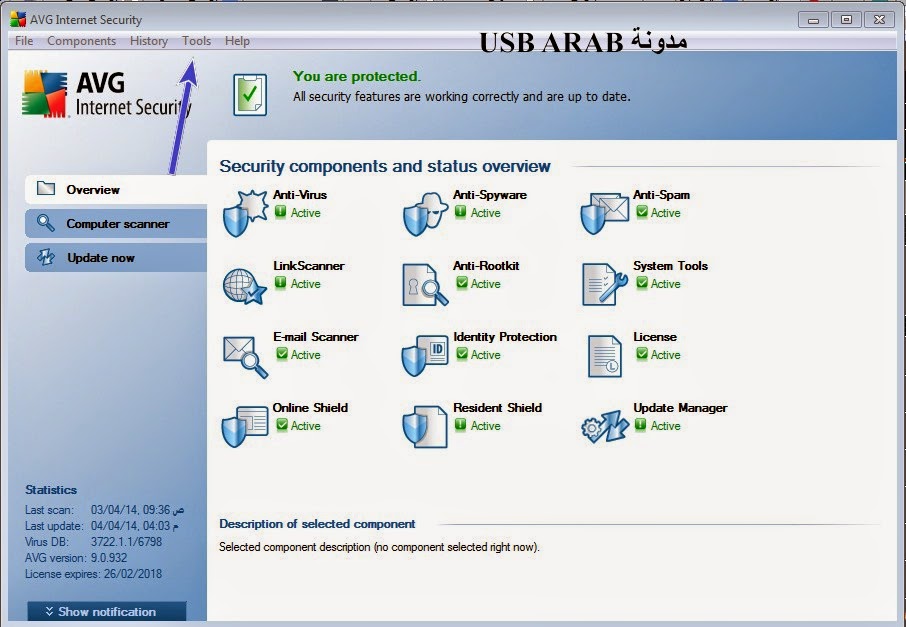Select the Identity Protection component label

505,336
